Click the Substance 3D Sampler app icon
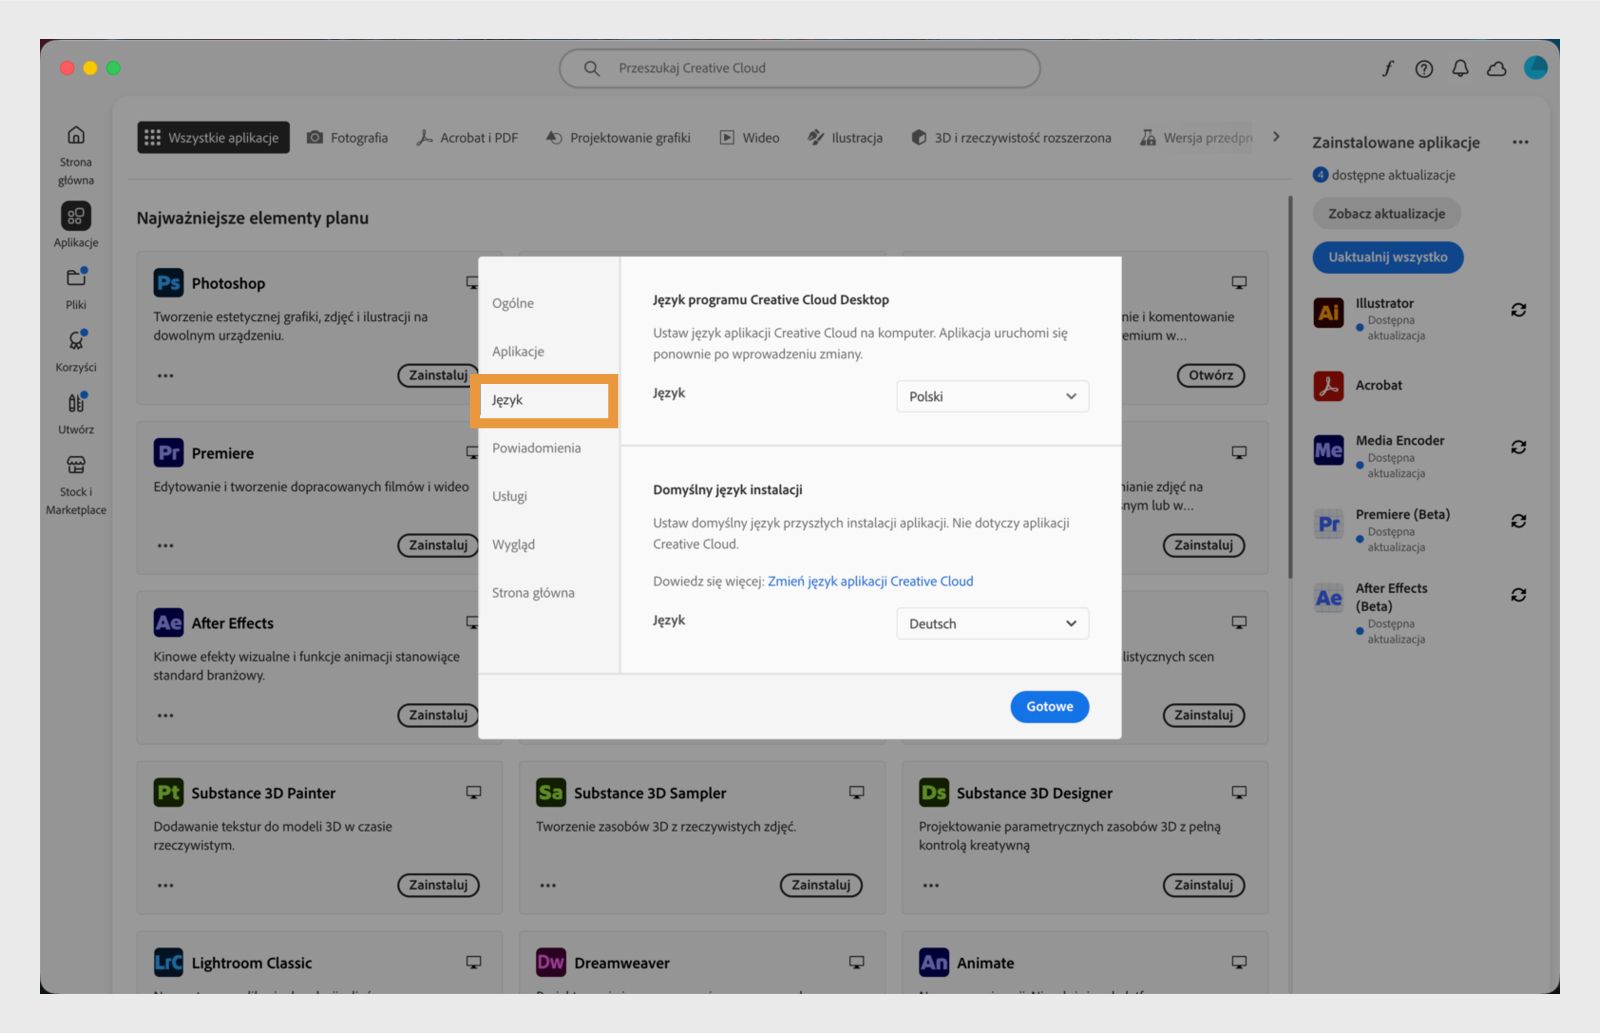 551,793
